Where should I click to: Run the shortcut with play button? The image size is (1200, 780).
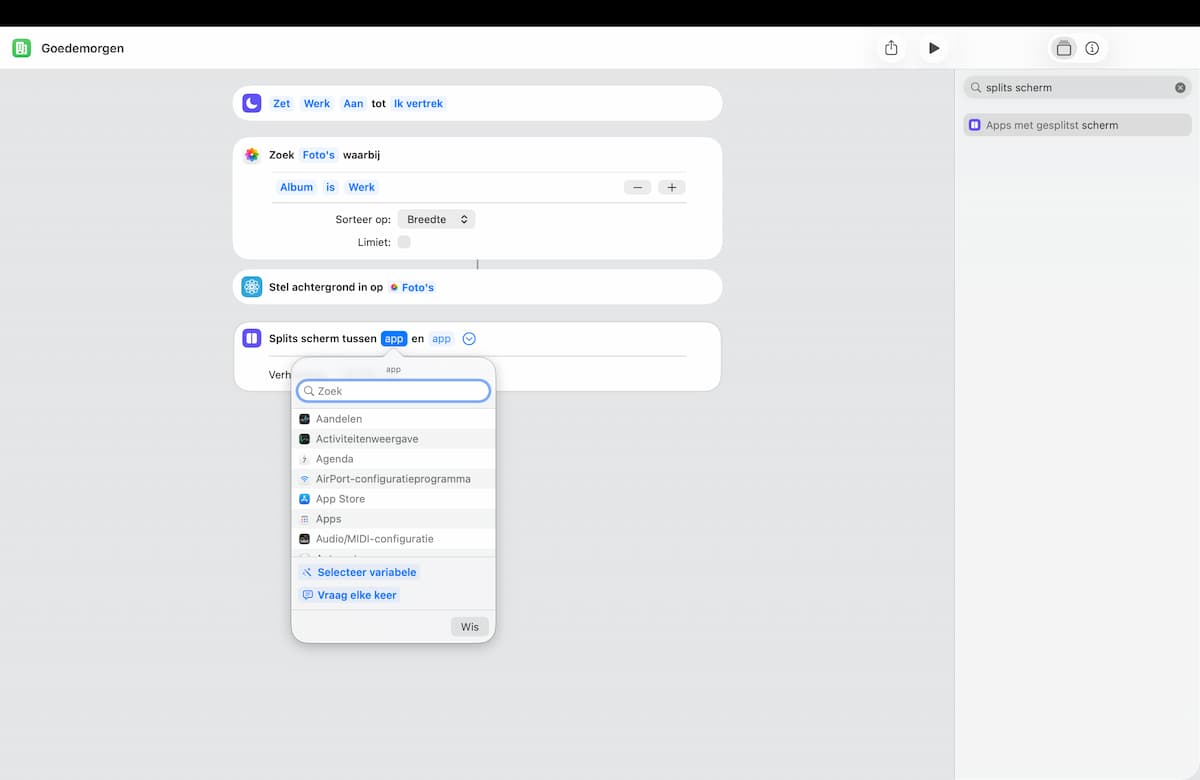[934, 48]
